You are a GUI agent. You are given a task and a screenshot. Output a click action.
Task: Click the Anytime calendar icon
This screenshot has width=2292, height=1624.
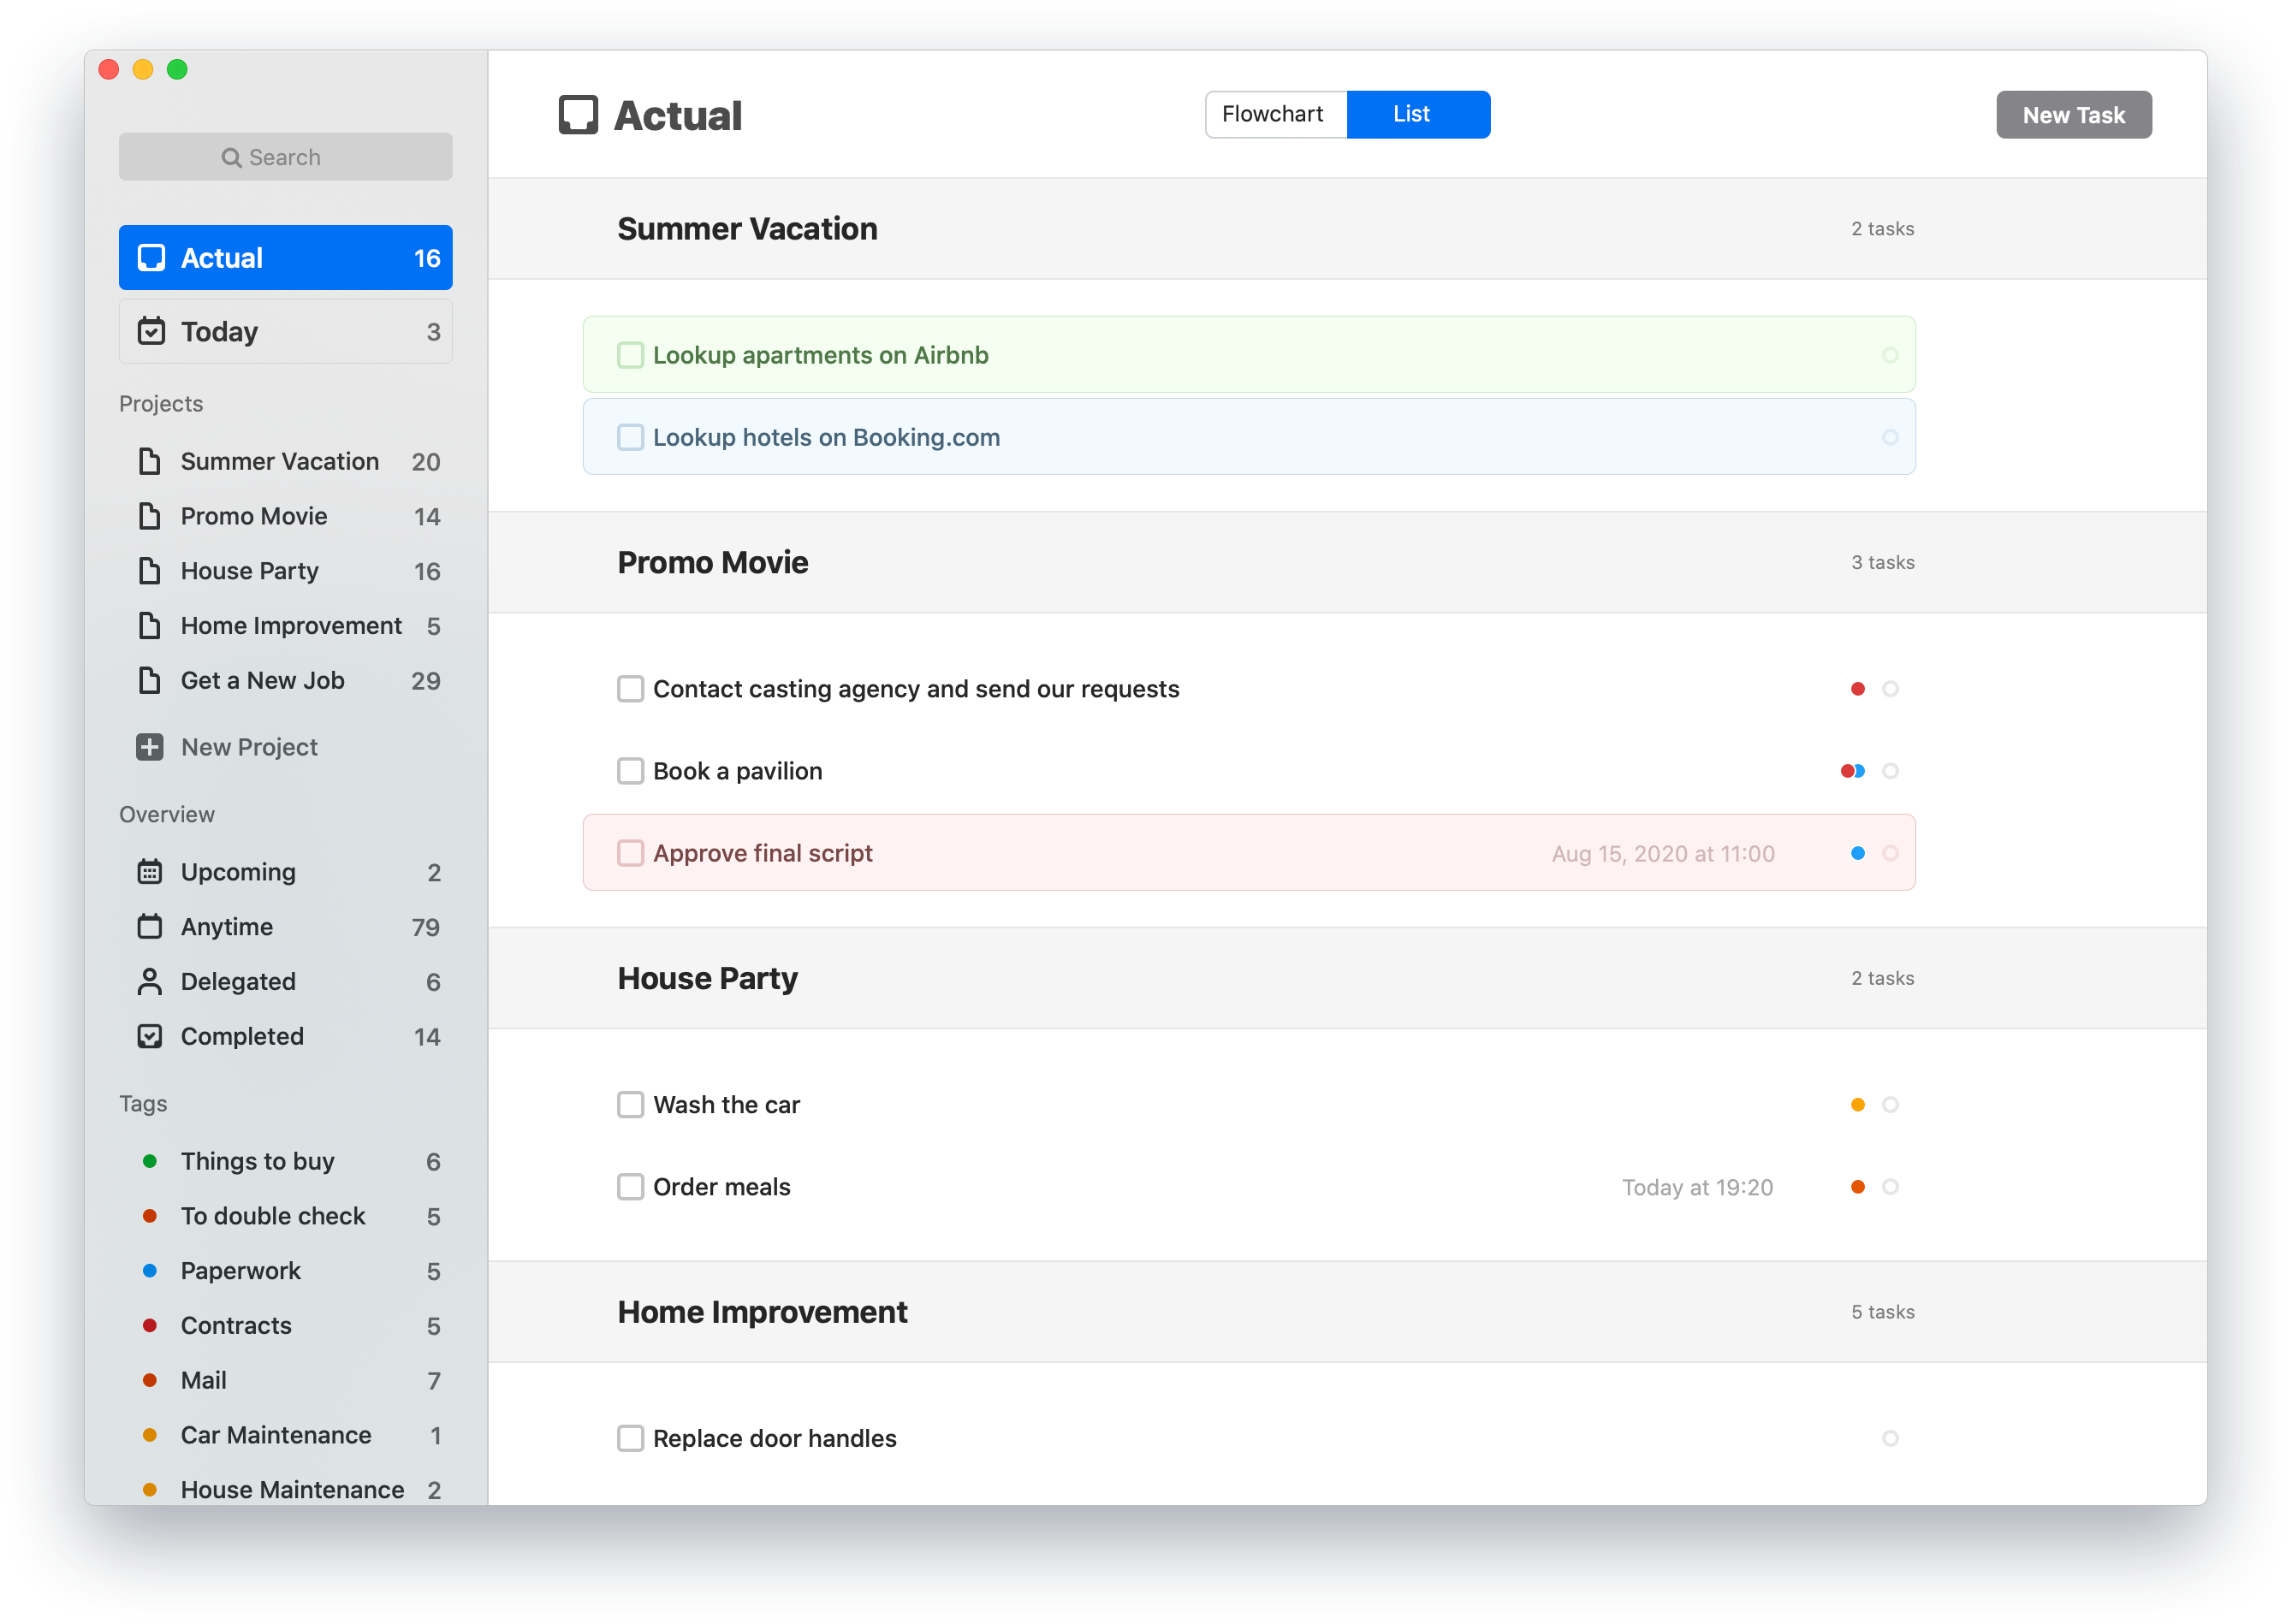point(150,927)
